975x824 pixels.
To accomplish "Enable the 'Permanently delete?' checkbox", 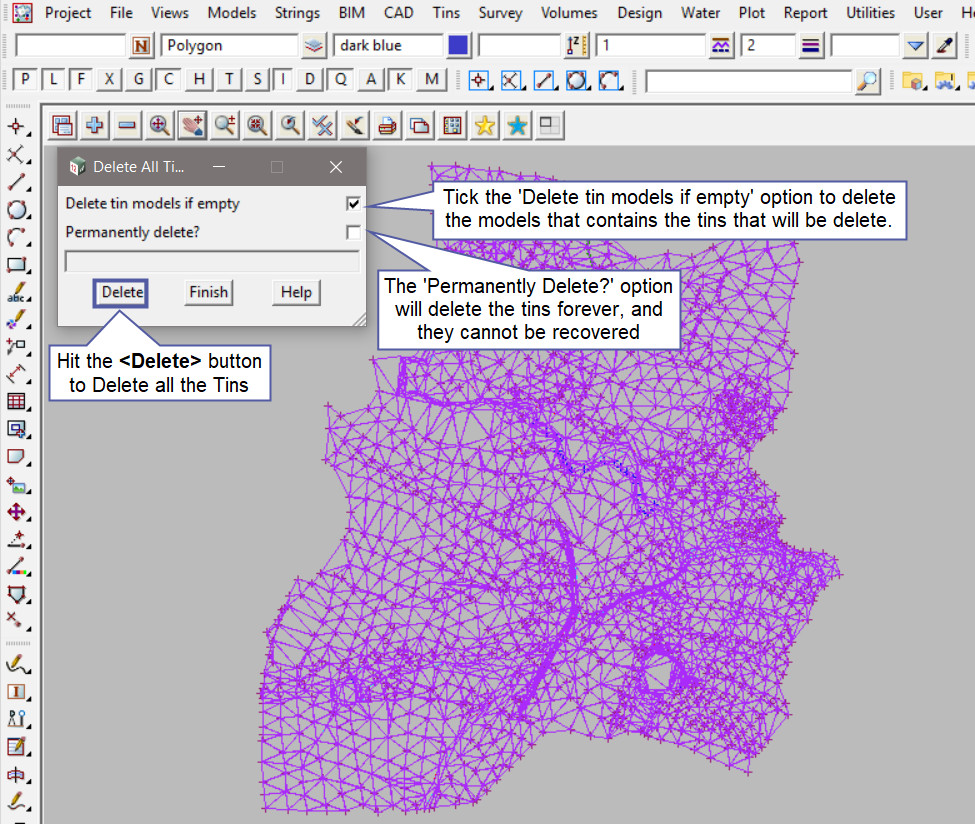I will click(353, 233).
